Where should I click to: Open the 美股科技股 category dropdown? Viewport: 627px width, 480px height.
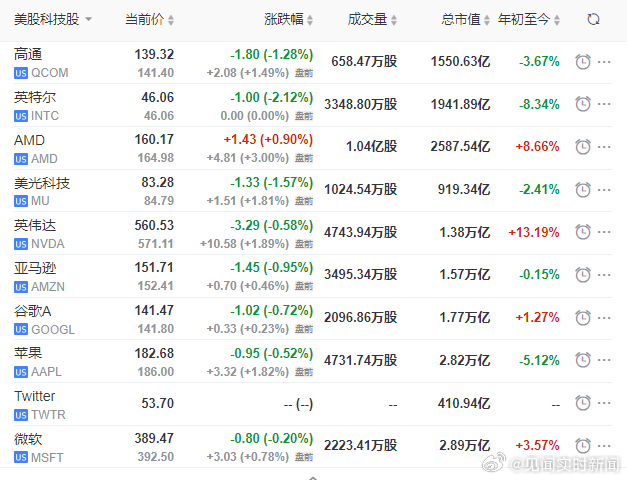[x=53, y=19]
